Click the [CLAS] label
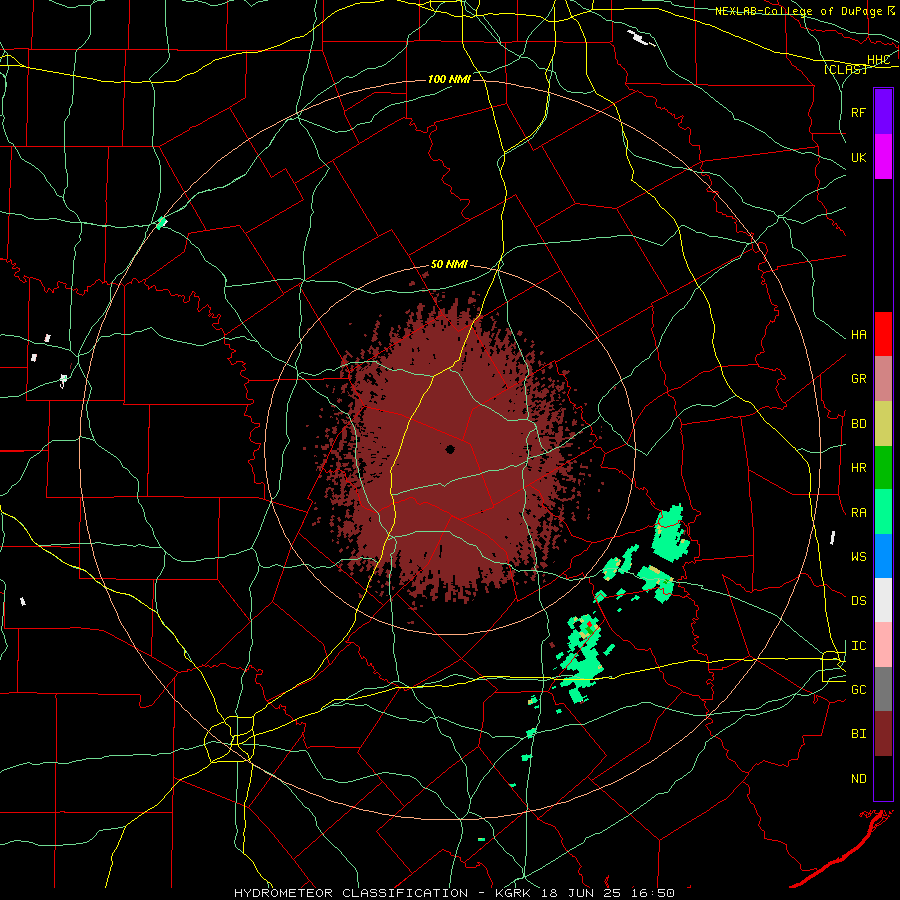This screenshot has width=900, height=900. pyautogui.click(x=845, y=69)
